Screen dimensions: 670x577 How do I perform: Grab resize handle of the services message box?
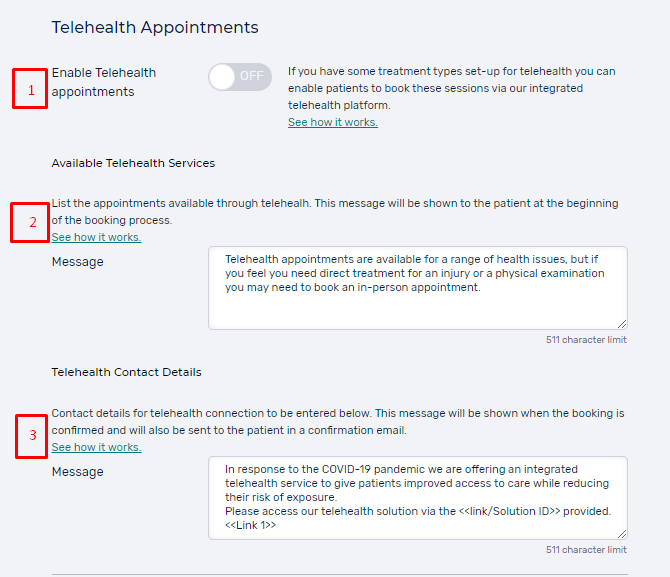tap(622, 324)
